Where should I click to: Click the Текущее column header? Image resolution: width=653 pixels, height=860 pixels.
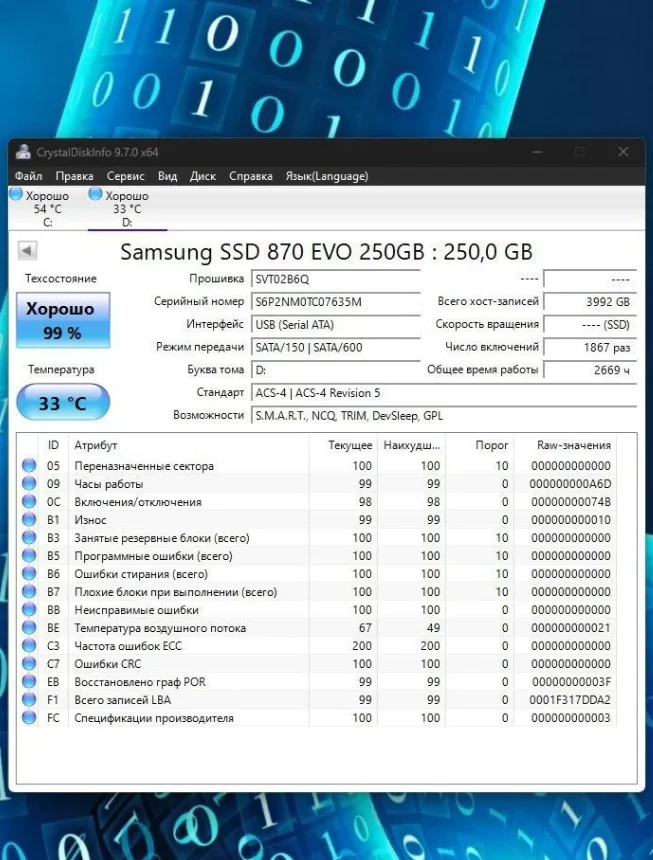(343, 445)
